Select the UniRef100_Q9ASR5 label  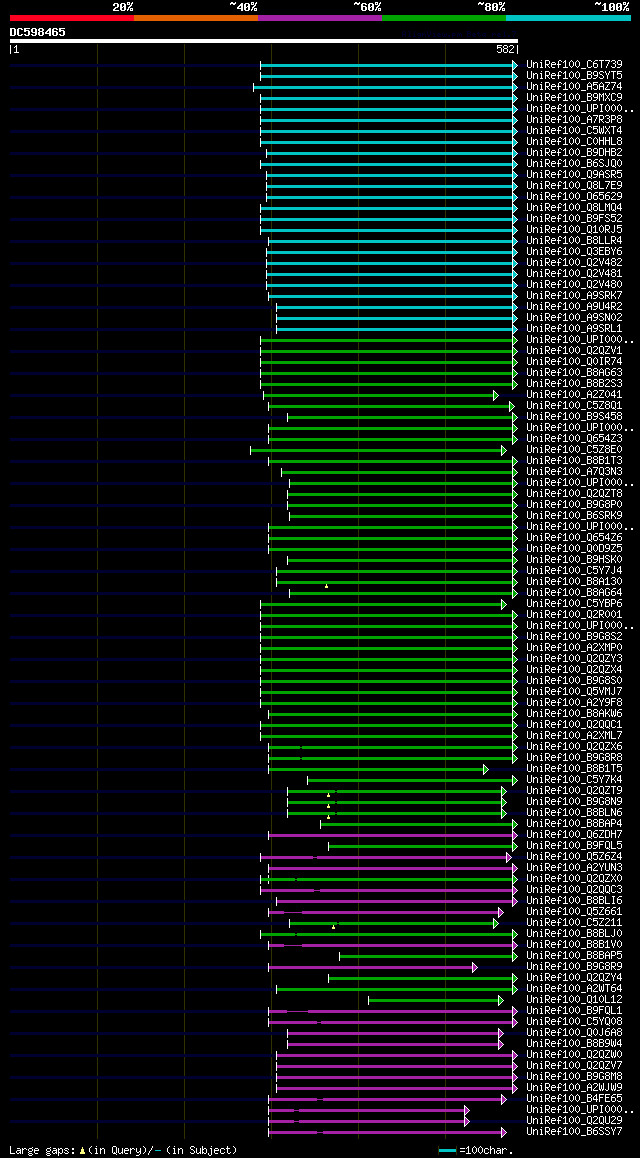[574, 175]
